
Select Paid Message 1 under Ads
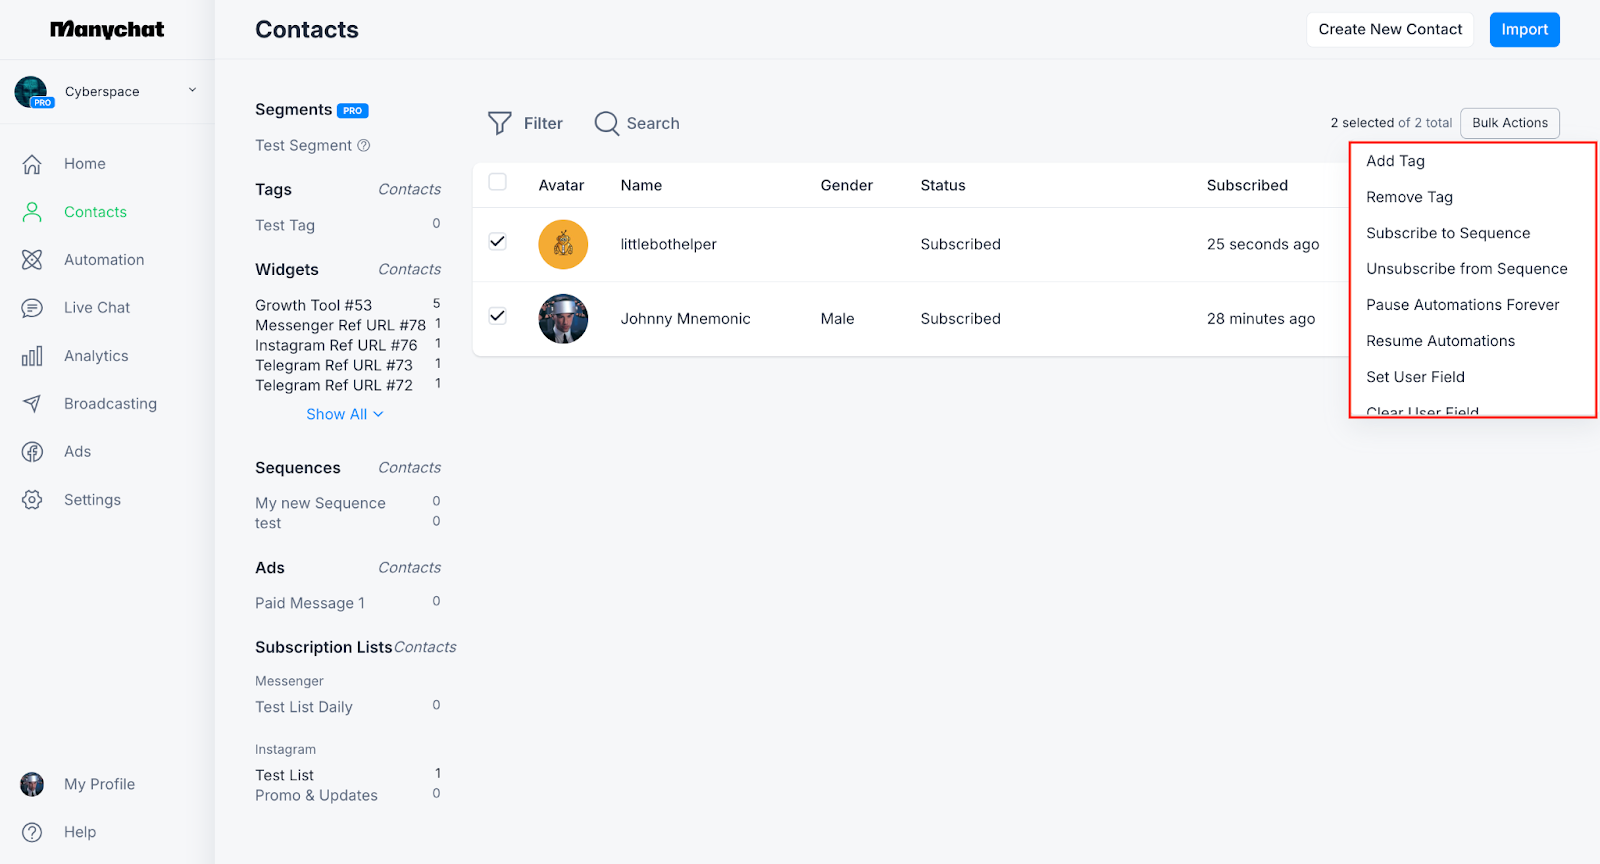pos(310,603)
